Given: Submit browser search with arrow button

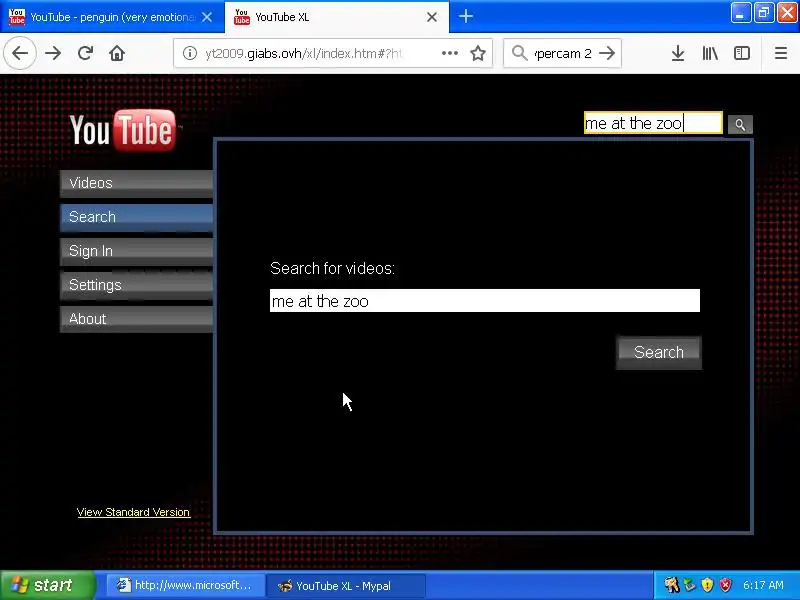Looking at the screenshot, I should pyautogui.click(x=607, y=53).
